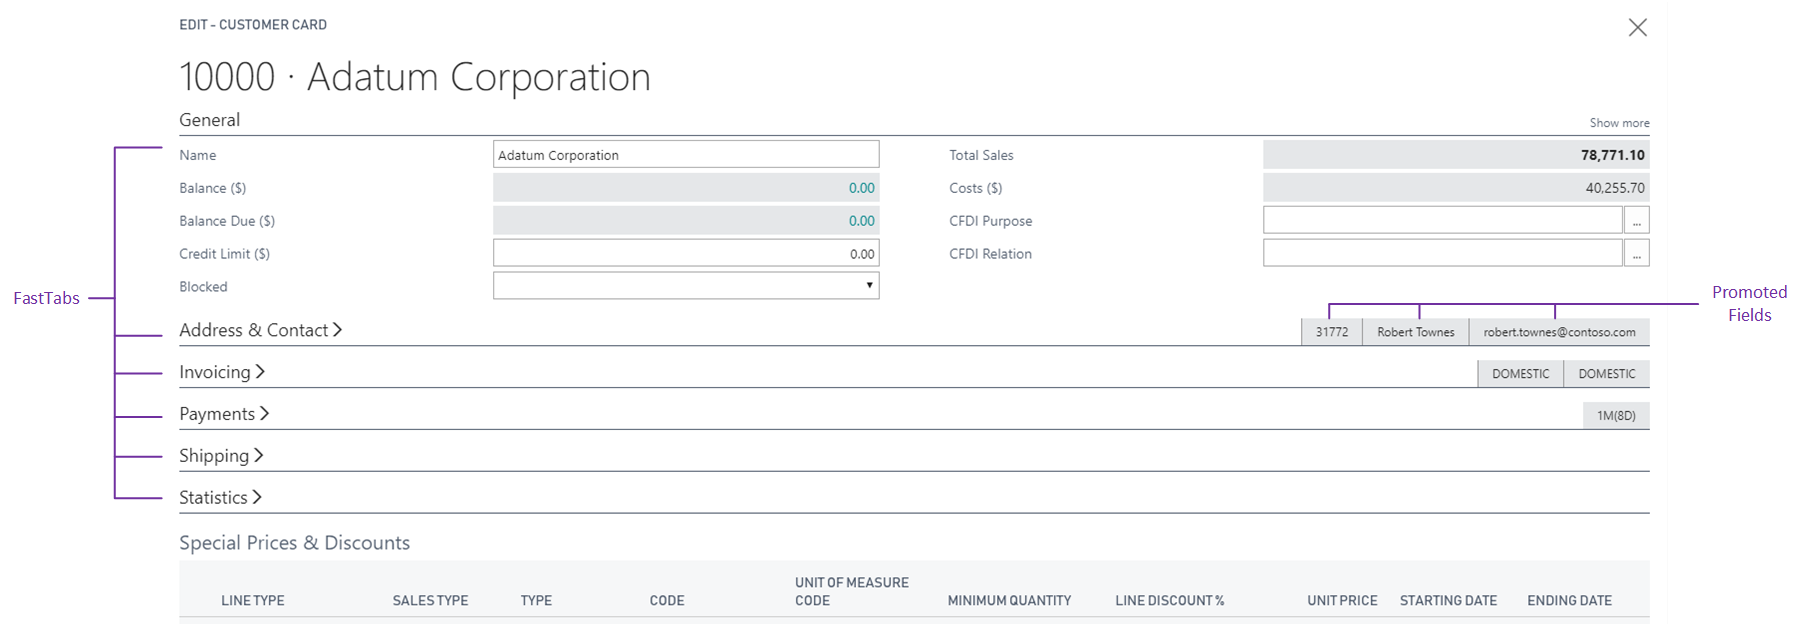Image resolution: width=1801 pixels, height=625 pixels.
Task: Click the Credit Limit ($) label
Action: [225, 254]
